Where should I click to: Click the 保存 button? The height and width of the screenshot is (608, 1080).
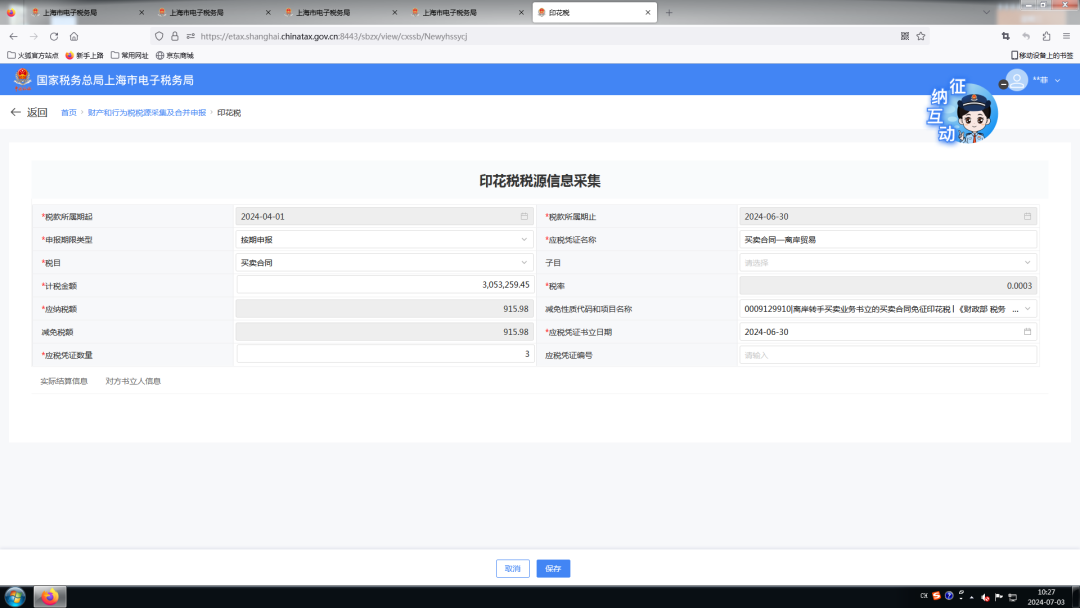553,568
